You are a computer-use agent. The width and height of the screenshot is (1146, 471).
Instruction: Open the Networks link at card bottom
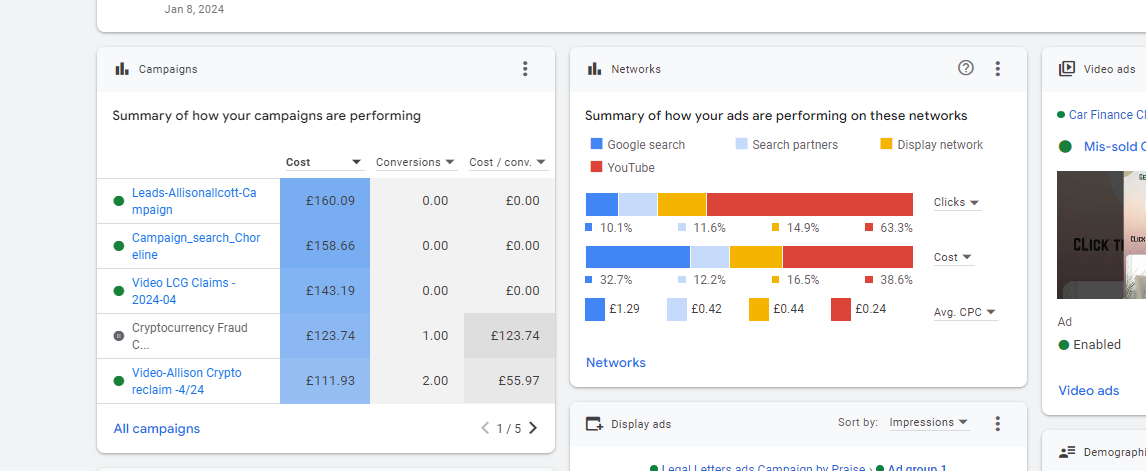[x=616, y=363]
